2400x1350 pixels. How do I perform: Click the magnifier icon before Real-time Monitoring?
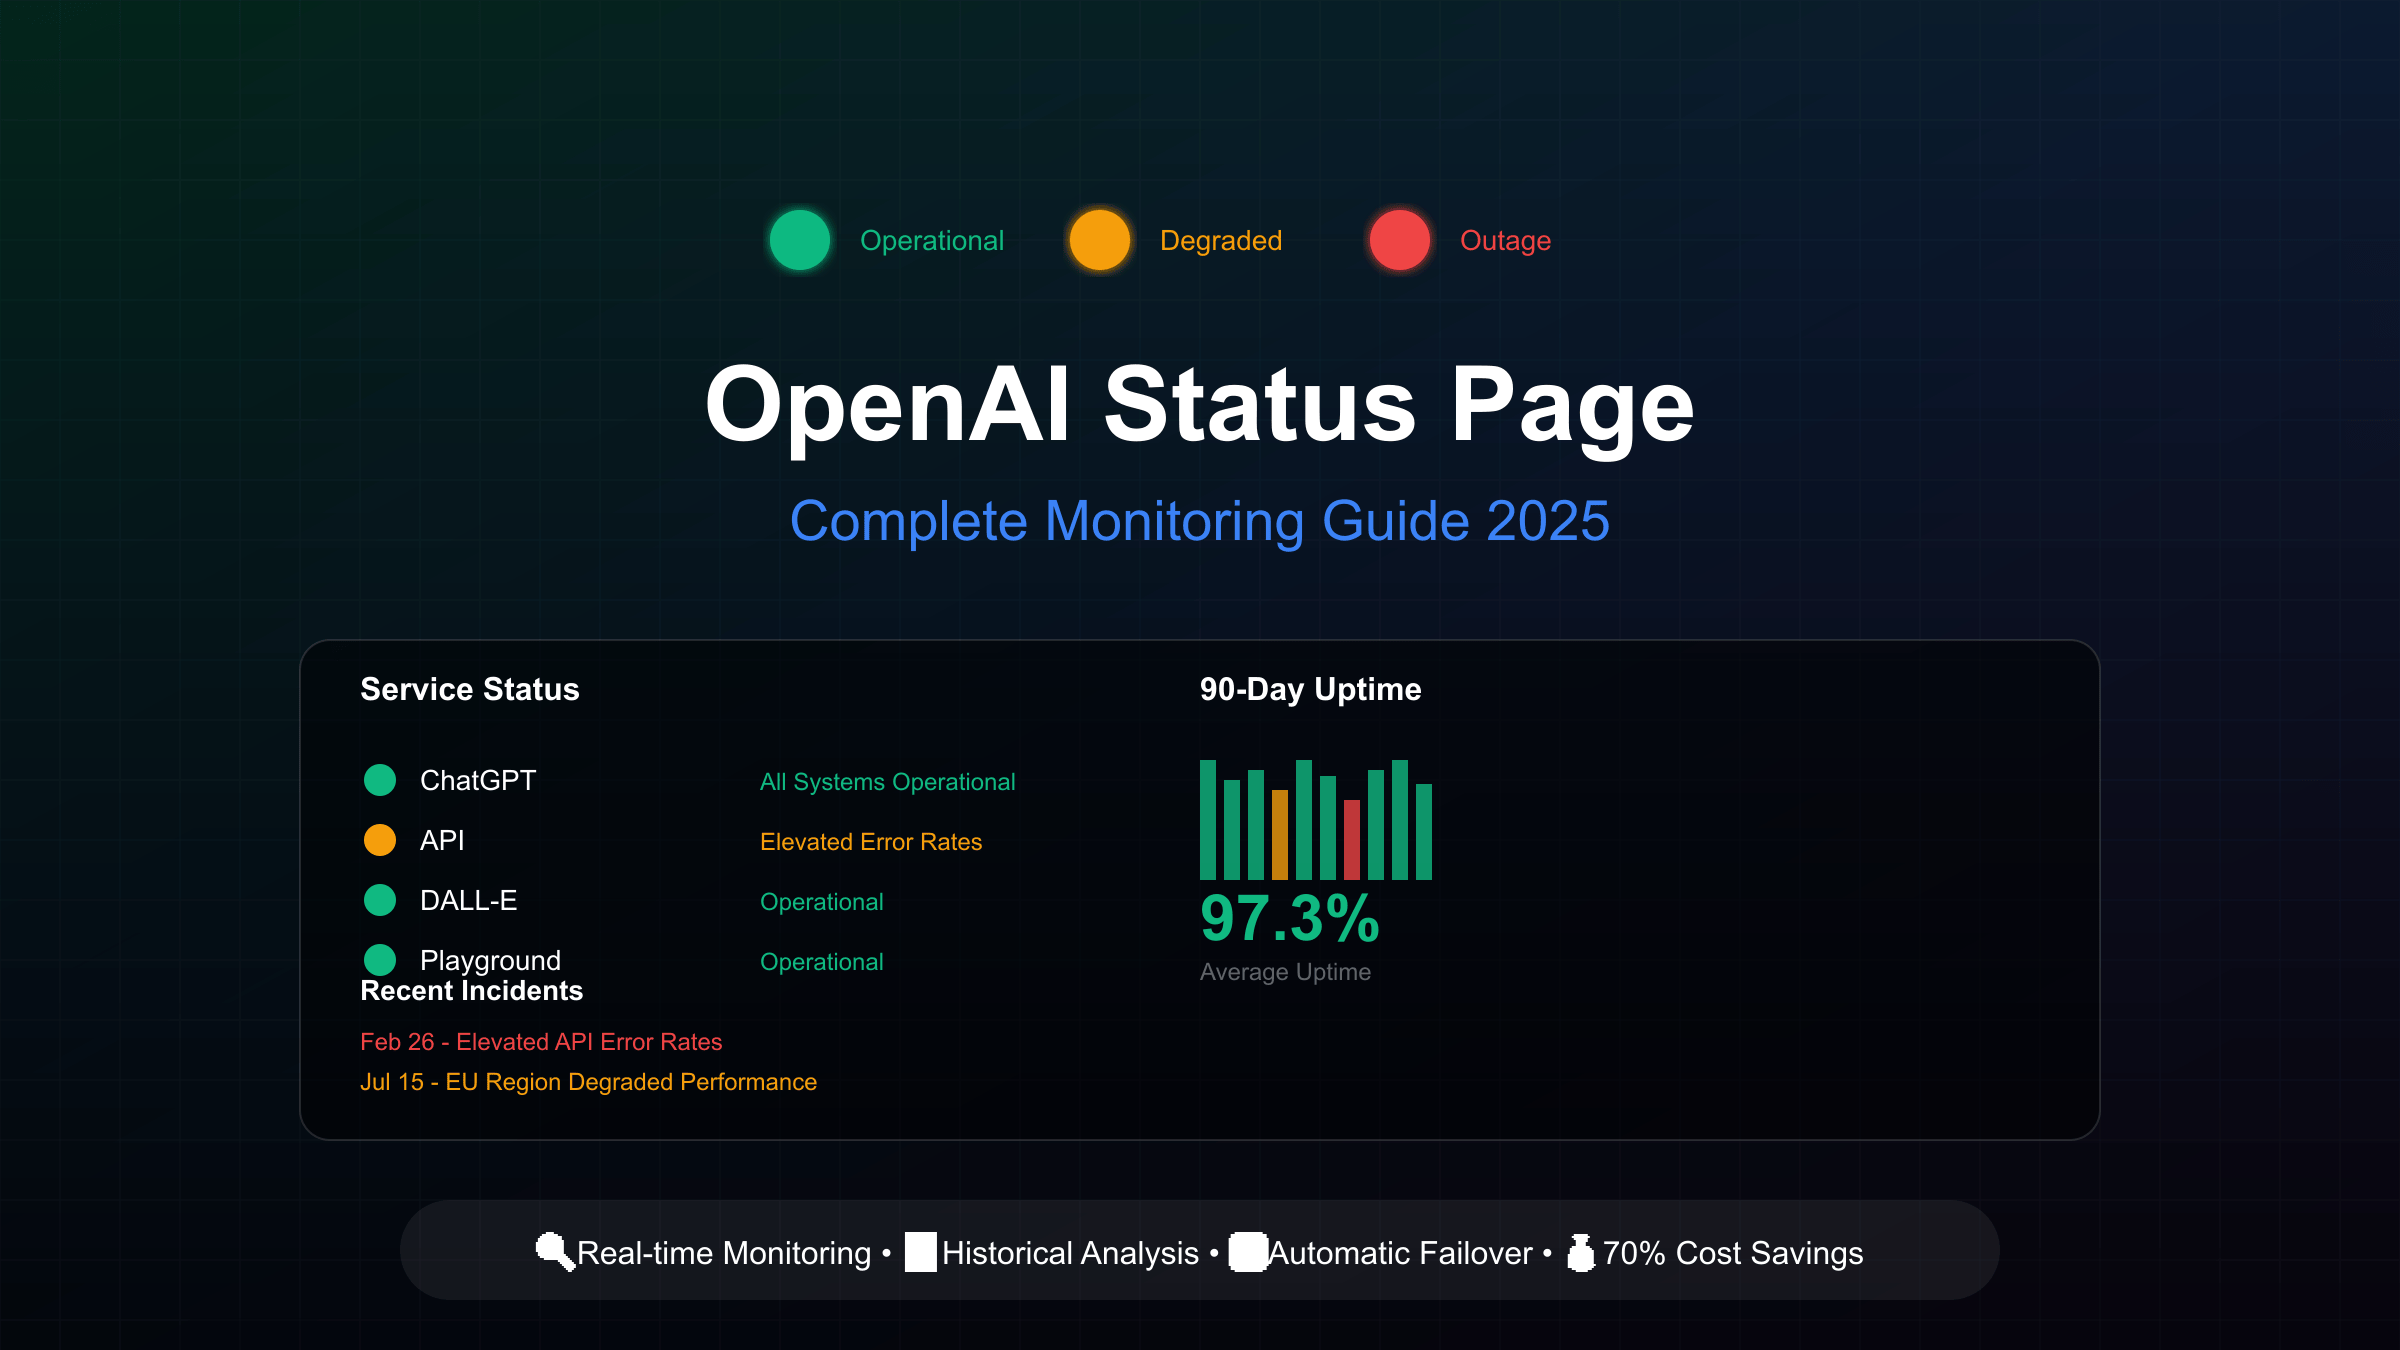coord(555,1252)
